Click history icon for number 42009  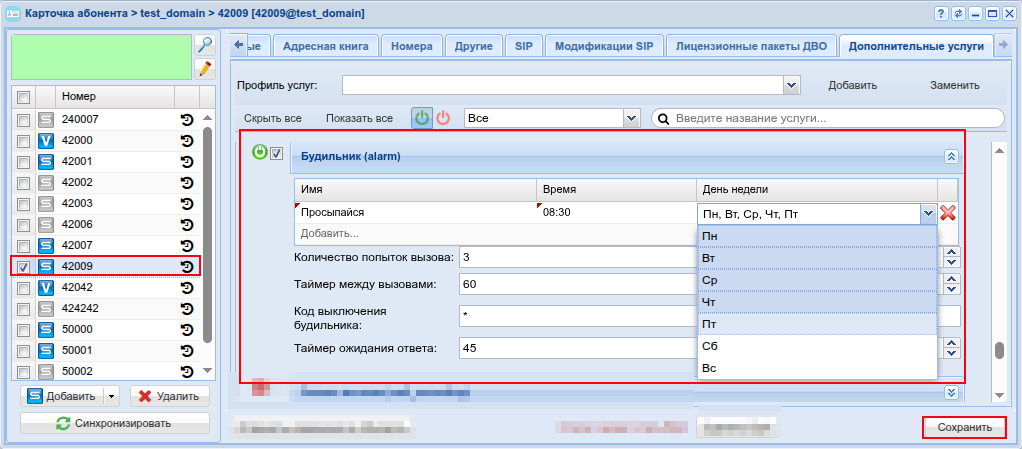(x=187, y=267)
